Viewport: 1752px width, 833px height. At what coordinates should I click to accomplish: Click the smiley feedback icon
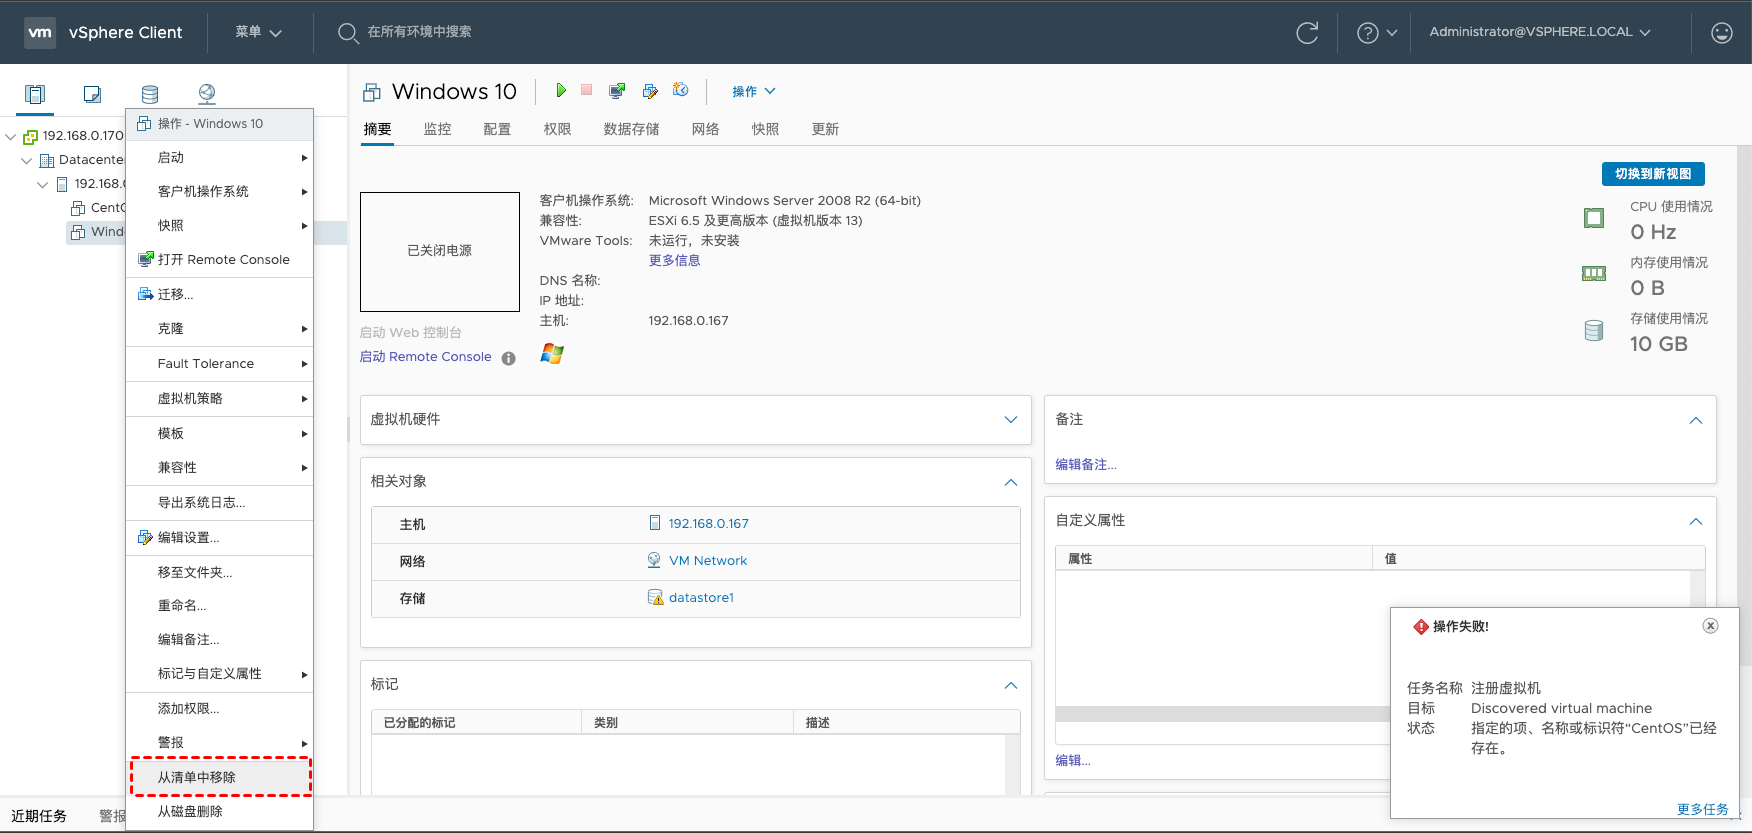click(1721, 33)
